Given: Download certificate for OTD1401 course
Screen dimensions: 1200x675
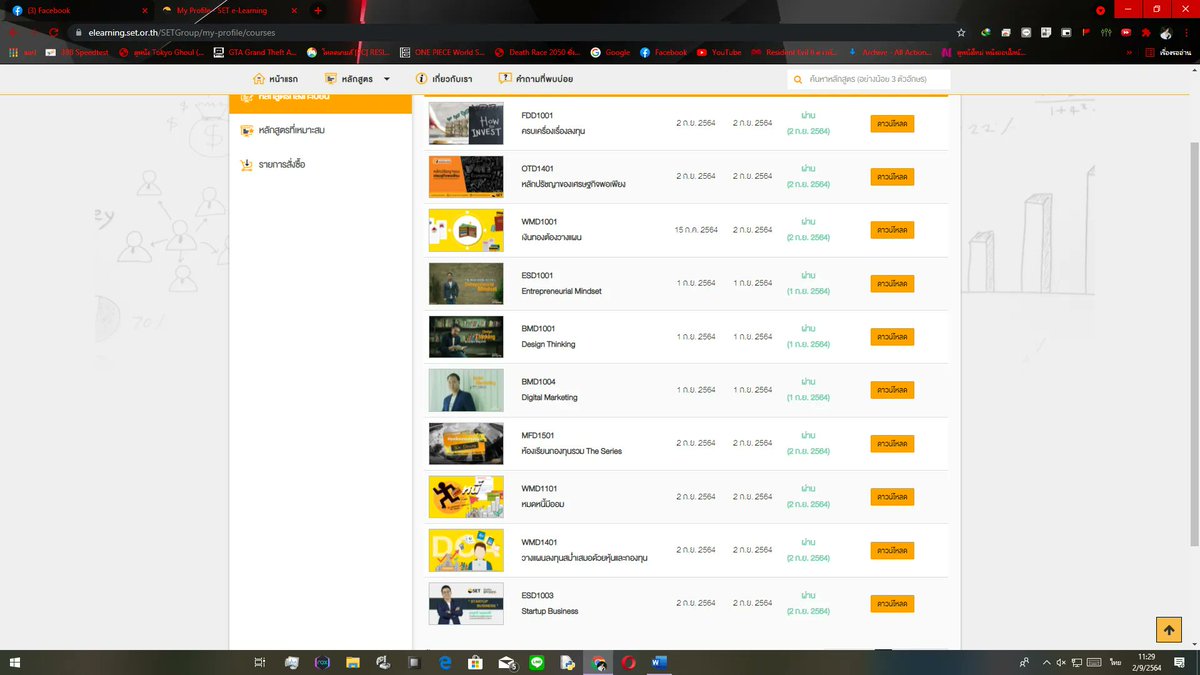Looking at the screenshot, I should (892, 177).
